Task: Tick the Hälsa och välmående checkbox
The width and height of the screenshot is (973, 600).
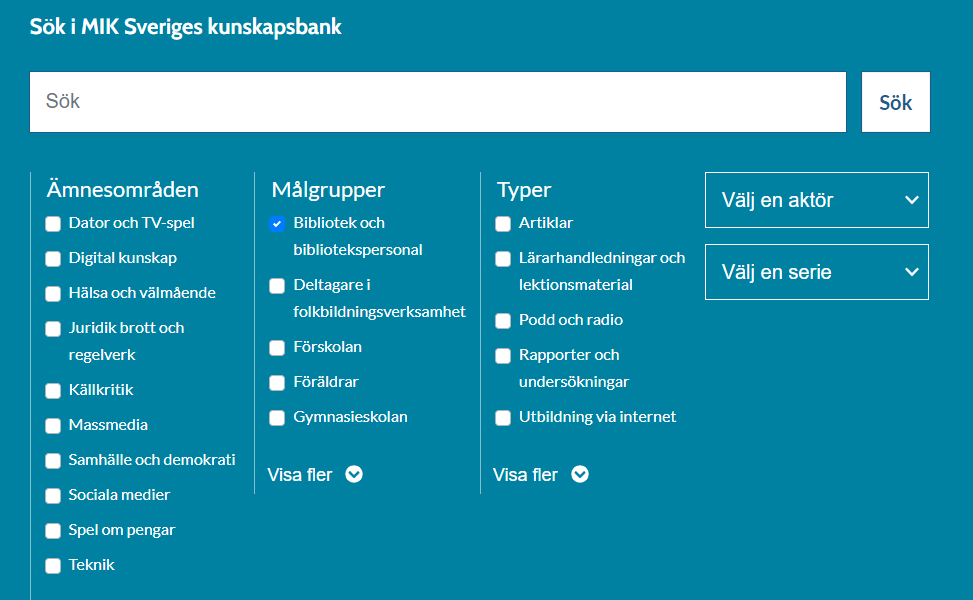Action: [x=53, y=293]
